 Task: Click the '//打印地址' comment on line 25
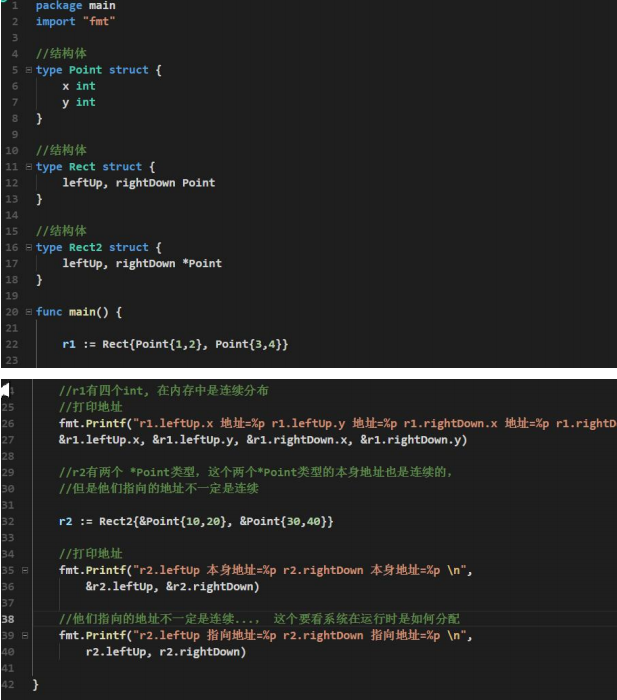tap(91, 407)
